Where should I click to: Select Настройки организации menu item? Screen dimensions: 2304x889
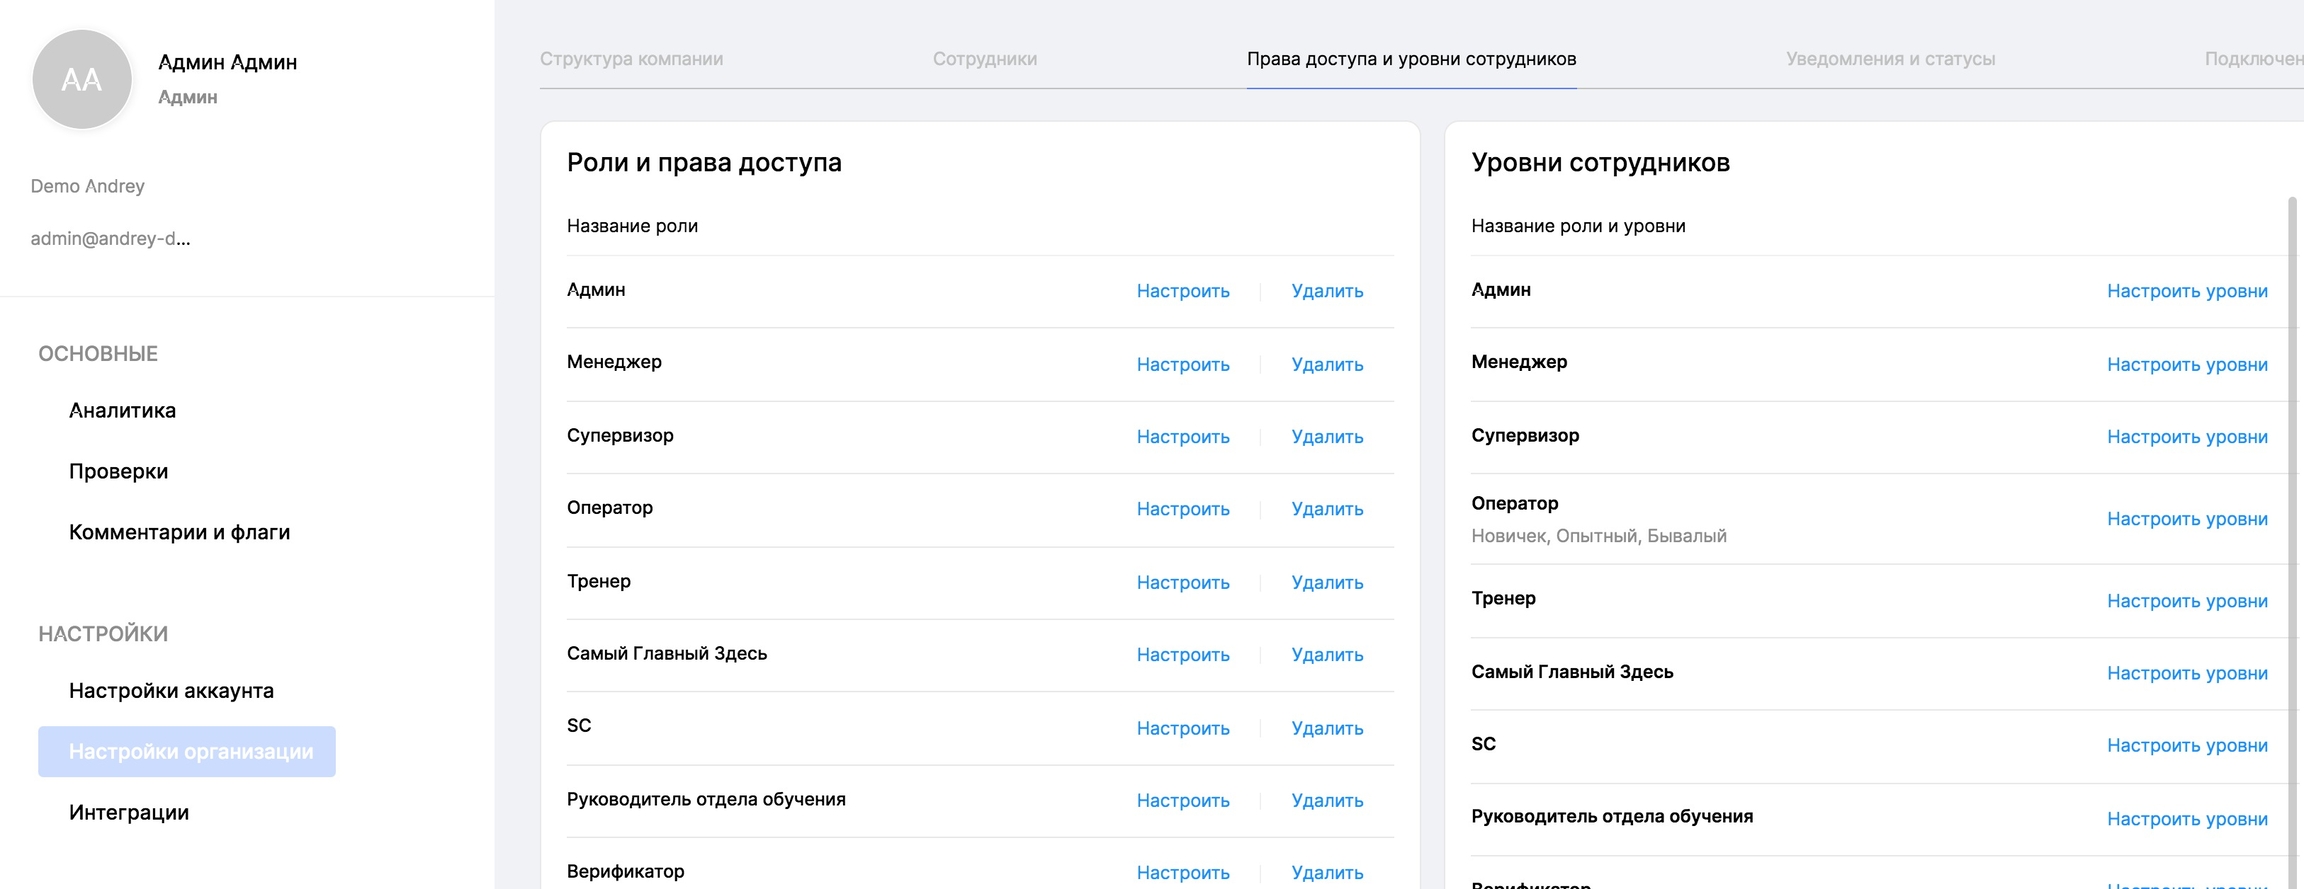(188, 751)
